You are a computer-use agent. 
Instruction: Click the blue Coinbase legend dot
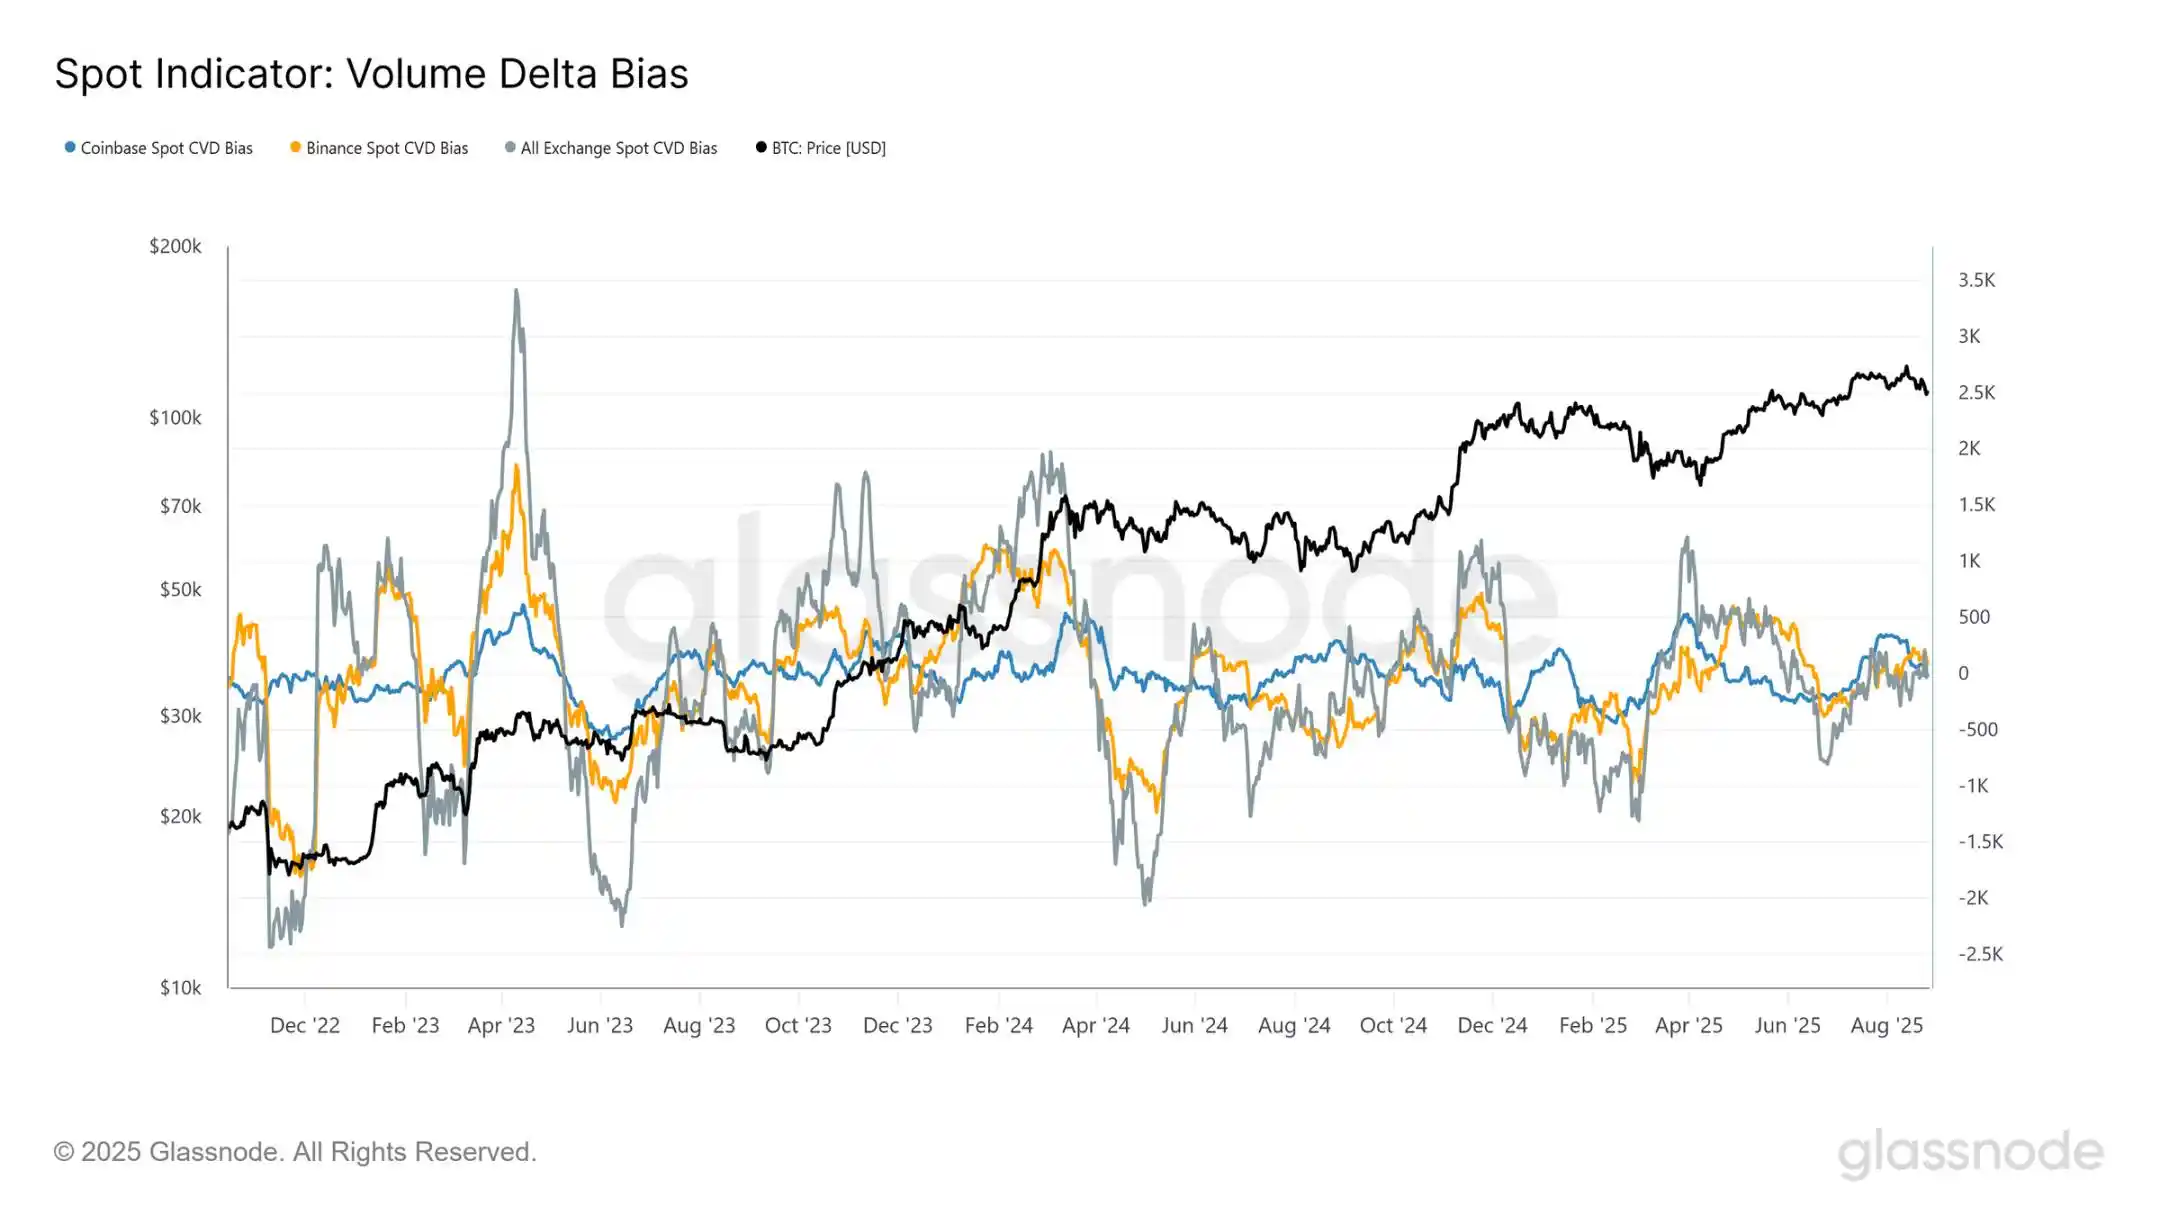click(x=70, y=147)
